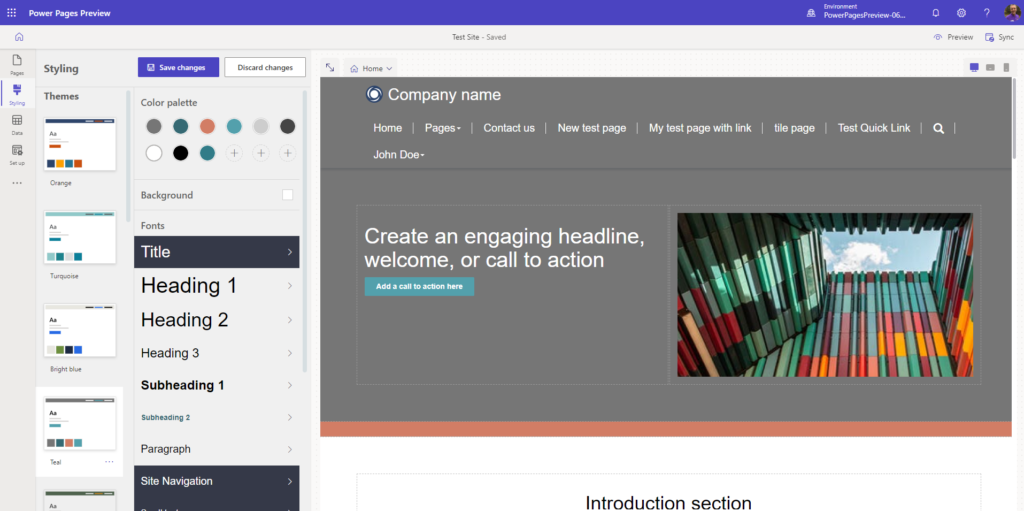Click the Preview button
The image size is (1024, 511).
pyautogui.click(x=953, y=37)
